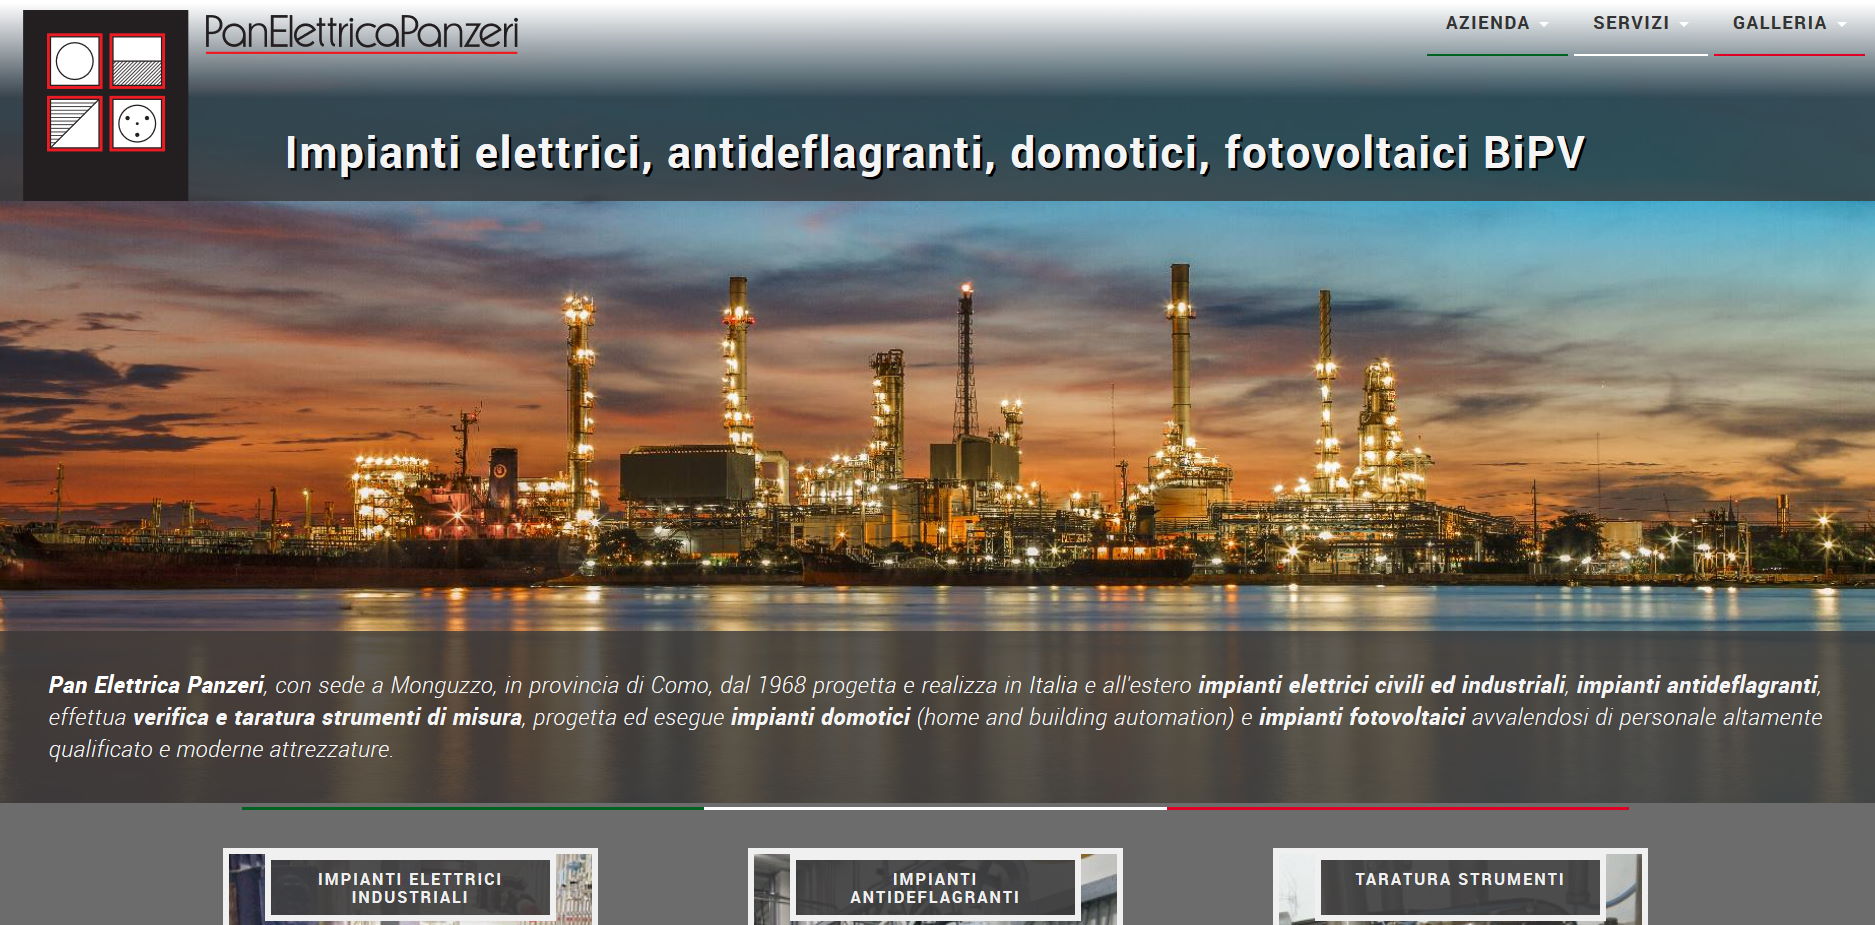Viewport: 1875px width, 925px height.
Task: Open the Impianti Elettrici Industriali card
Action: click(410, 888)
